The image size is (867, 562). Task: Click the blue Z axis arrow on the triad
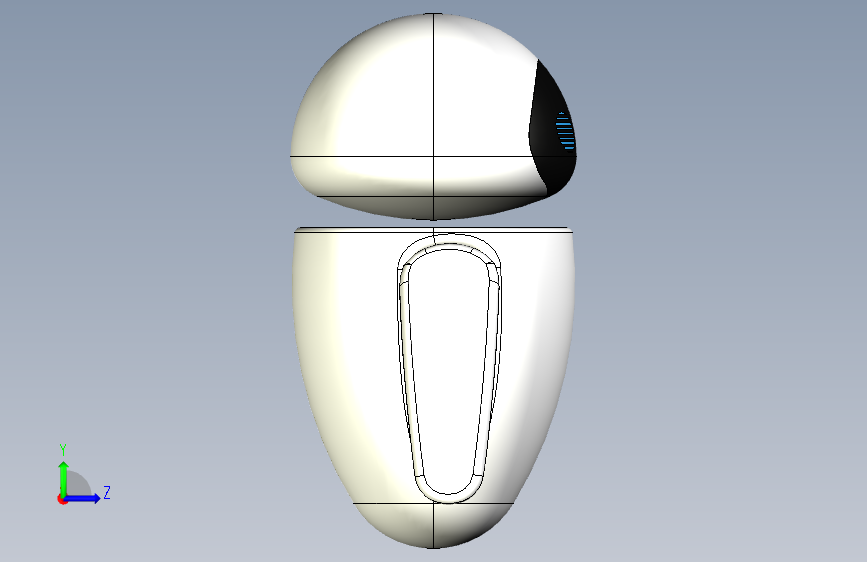(83, 498)
